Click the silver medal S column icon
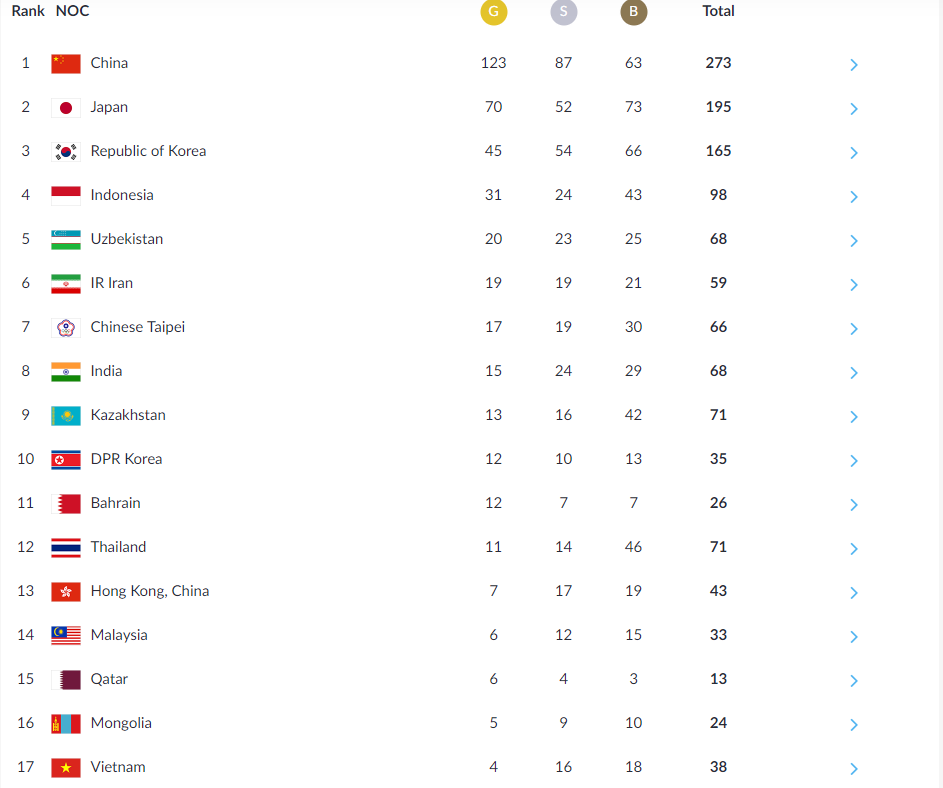This screenshot has width=943, height=788. tap(563, 12)
